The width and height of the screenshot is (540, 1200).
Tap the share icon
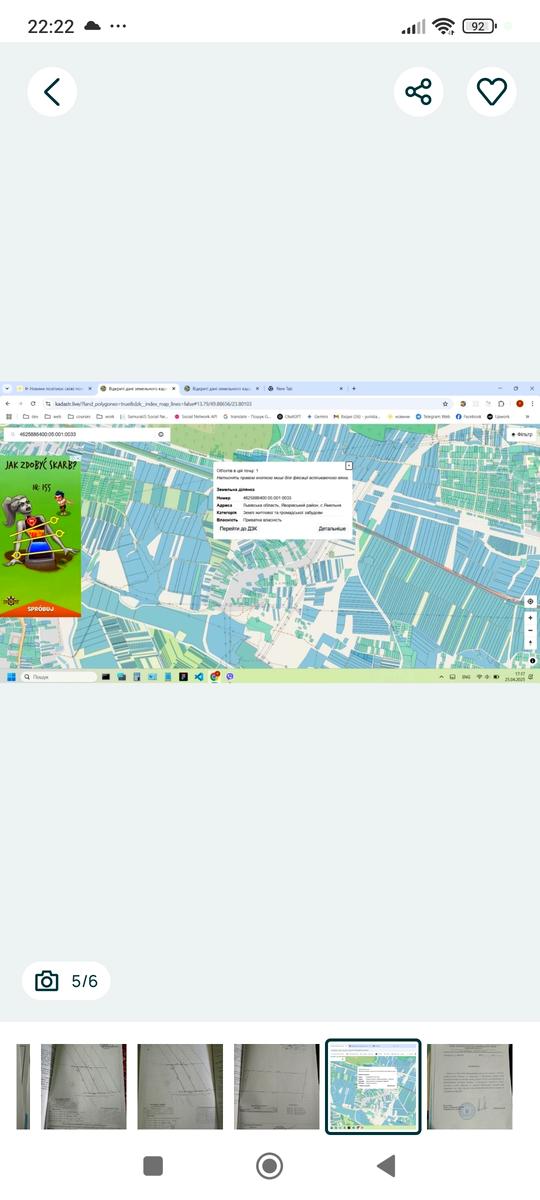(418, 92)
